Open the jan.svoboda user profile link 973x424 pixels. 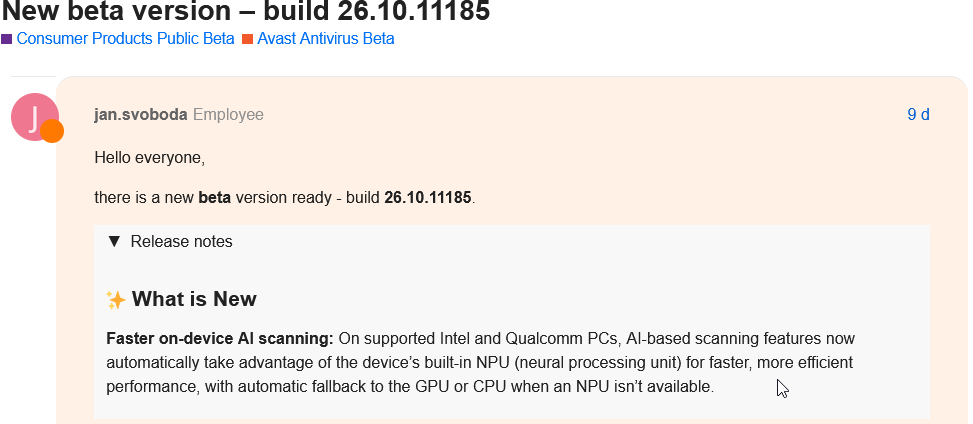coord(141,115)
